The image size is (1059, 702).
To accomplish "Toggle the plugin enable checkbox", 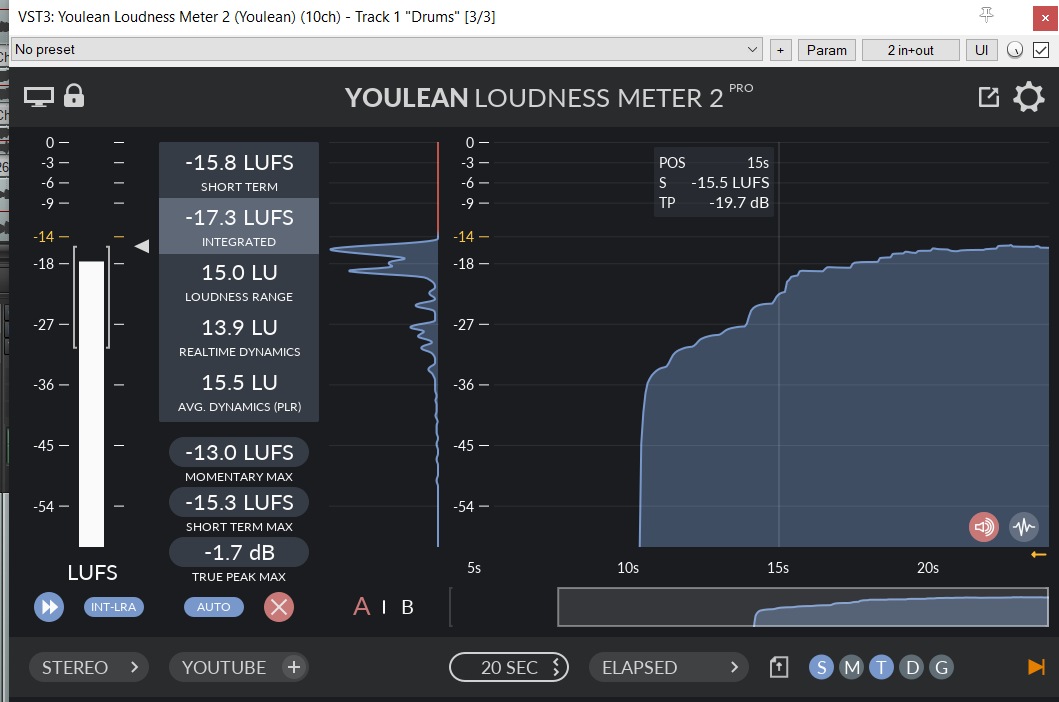I will click(1041, 50).
